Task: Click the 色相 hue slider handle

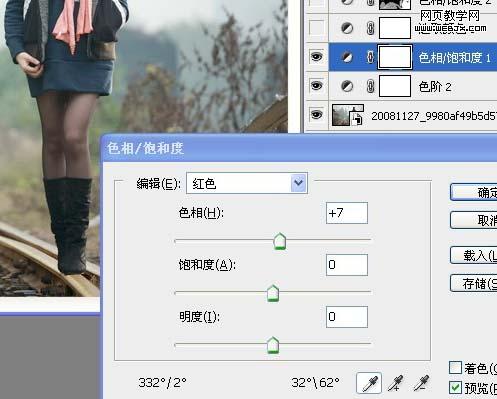Action: (280, 241)
